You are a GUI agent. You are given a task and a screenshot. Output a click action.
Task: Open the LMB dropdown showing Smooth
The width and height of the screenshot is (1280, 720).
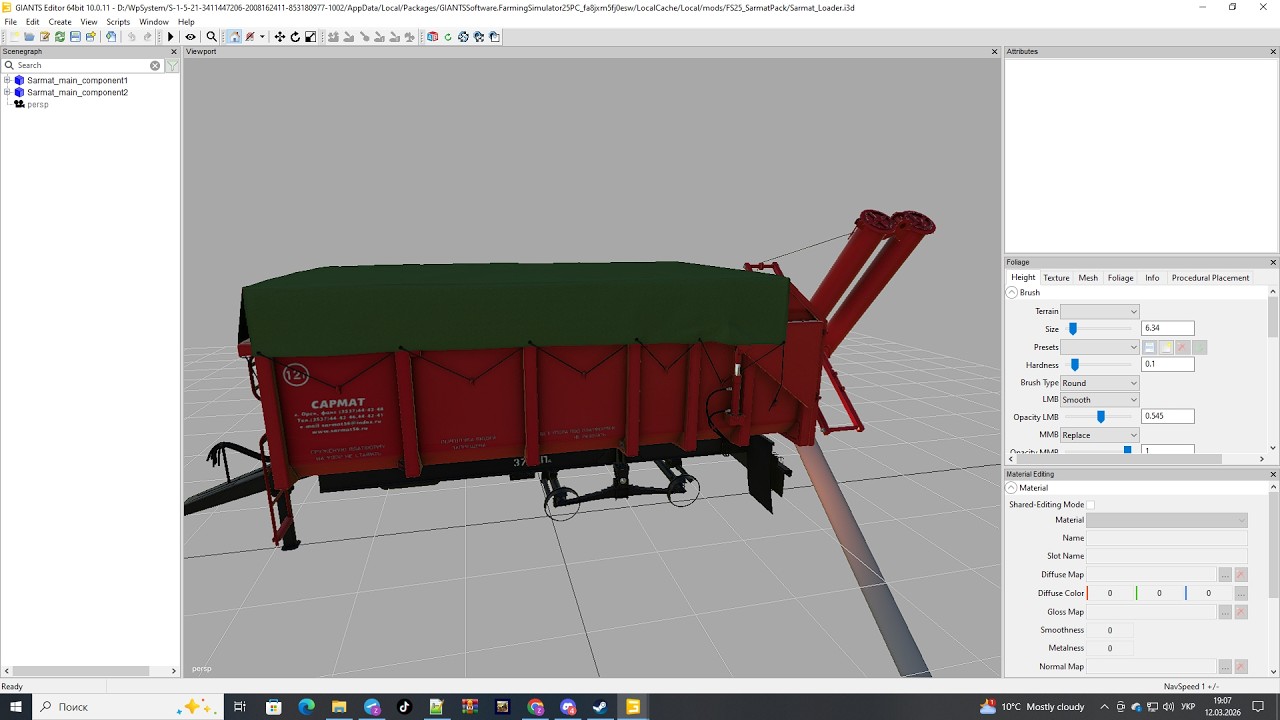1099,400
